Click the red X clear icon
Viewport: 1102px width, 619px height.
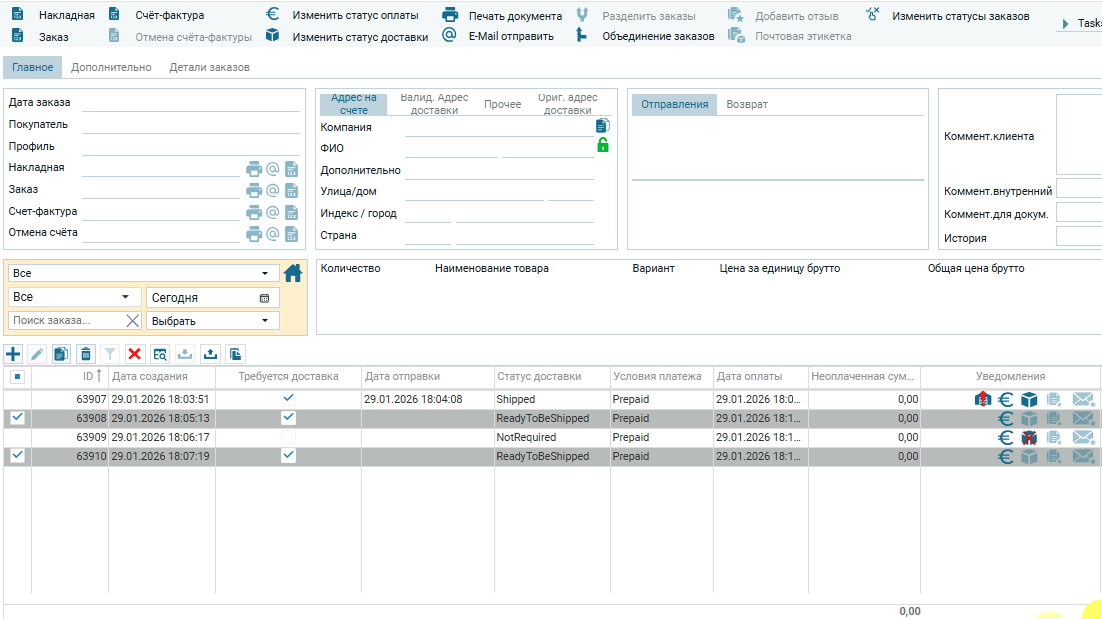pyautogui.click(x=135, y=353)
